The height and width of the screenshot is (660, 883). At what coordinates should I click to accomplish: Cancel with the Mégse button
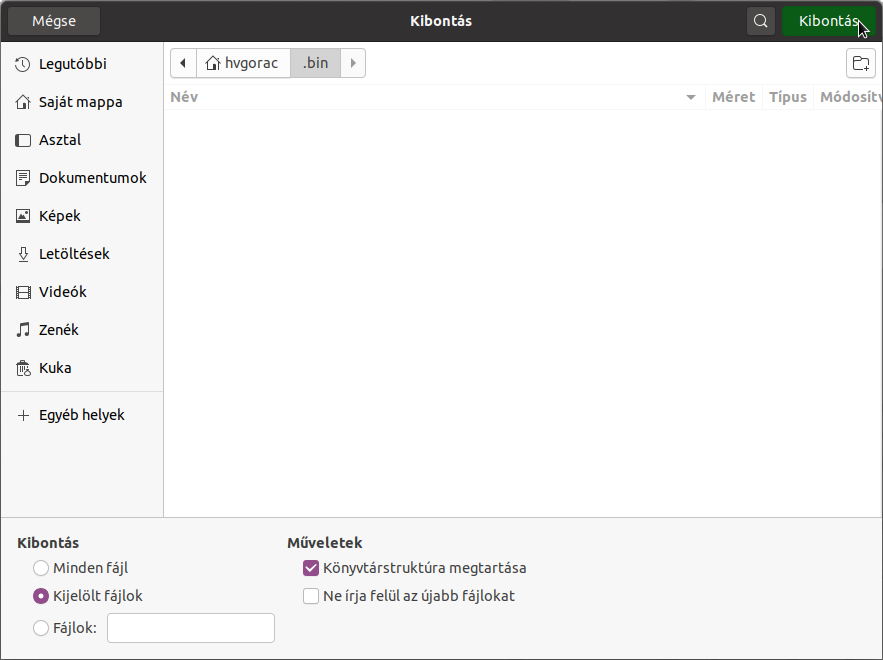click(x=54, y=21)
